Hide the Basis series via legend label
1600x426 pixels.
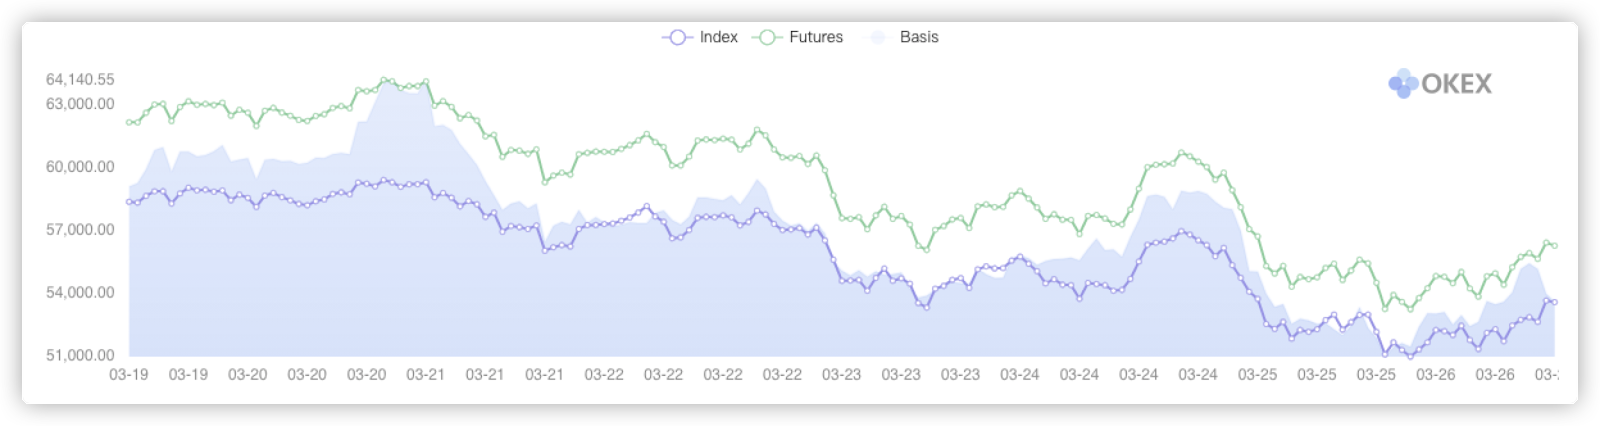(919, 37)
